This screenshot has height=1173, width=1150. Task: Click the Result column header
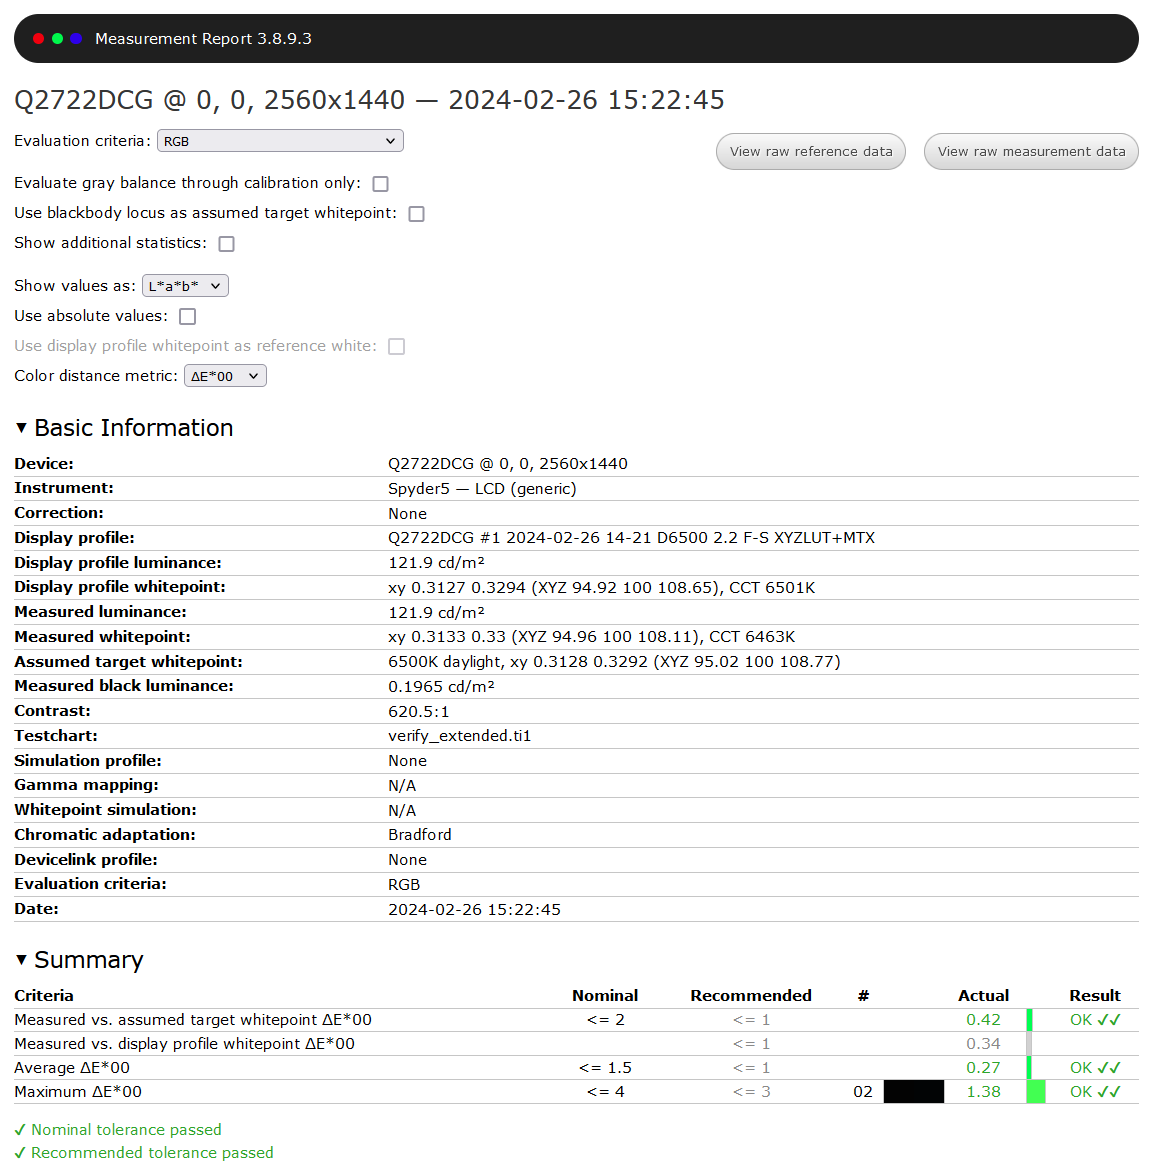click(x=1095, y=996)
